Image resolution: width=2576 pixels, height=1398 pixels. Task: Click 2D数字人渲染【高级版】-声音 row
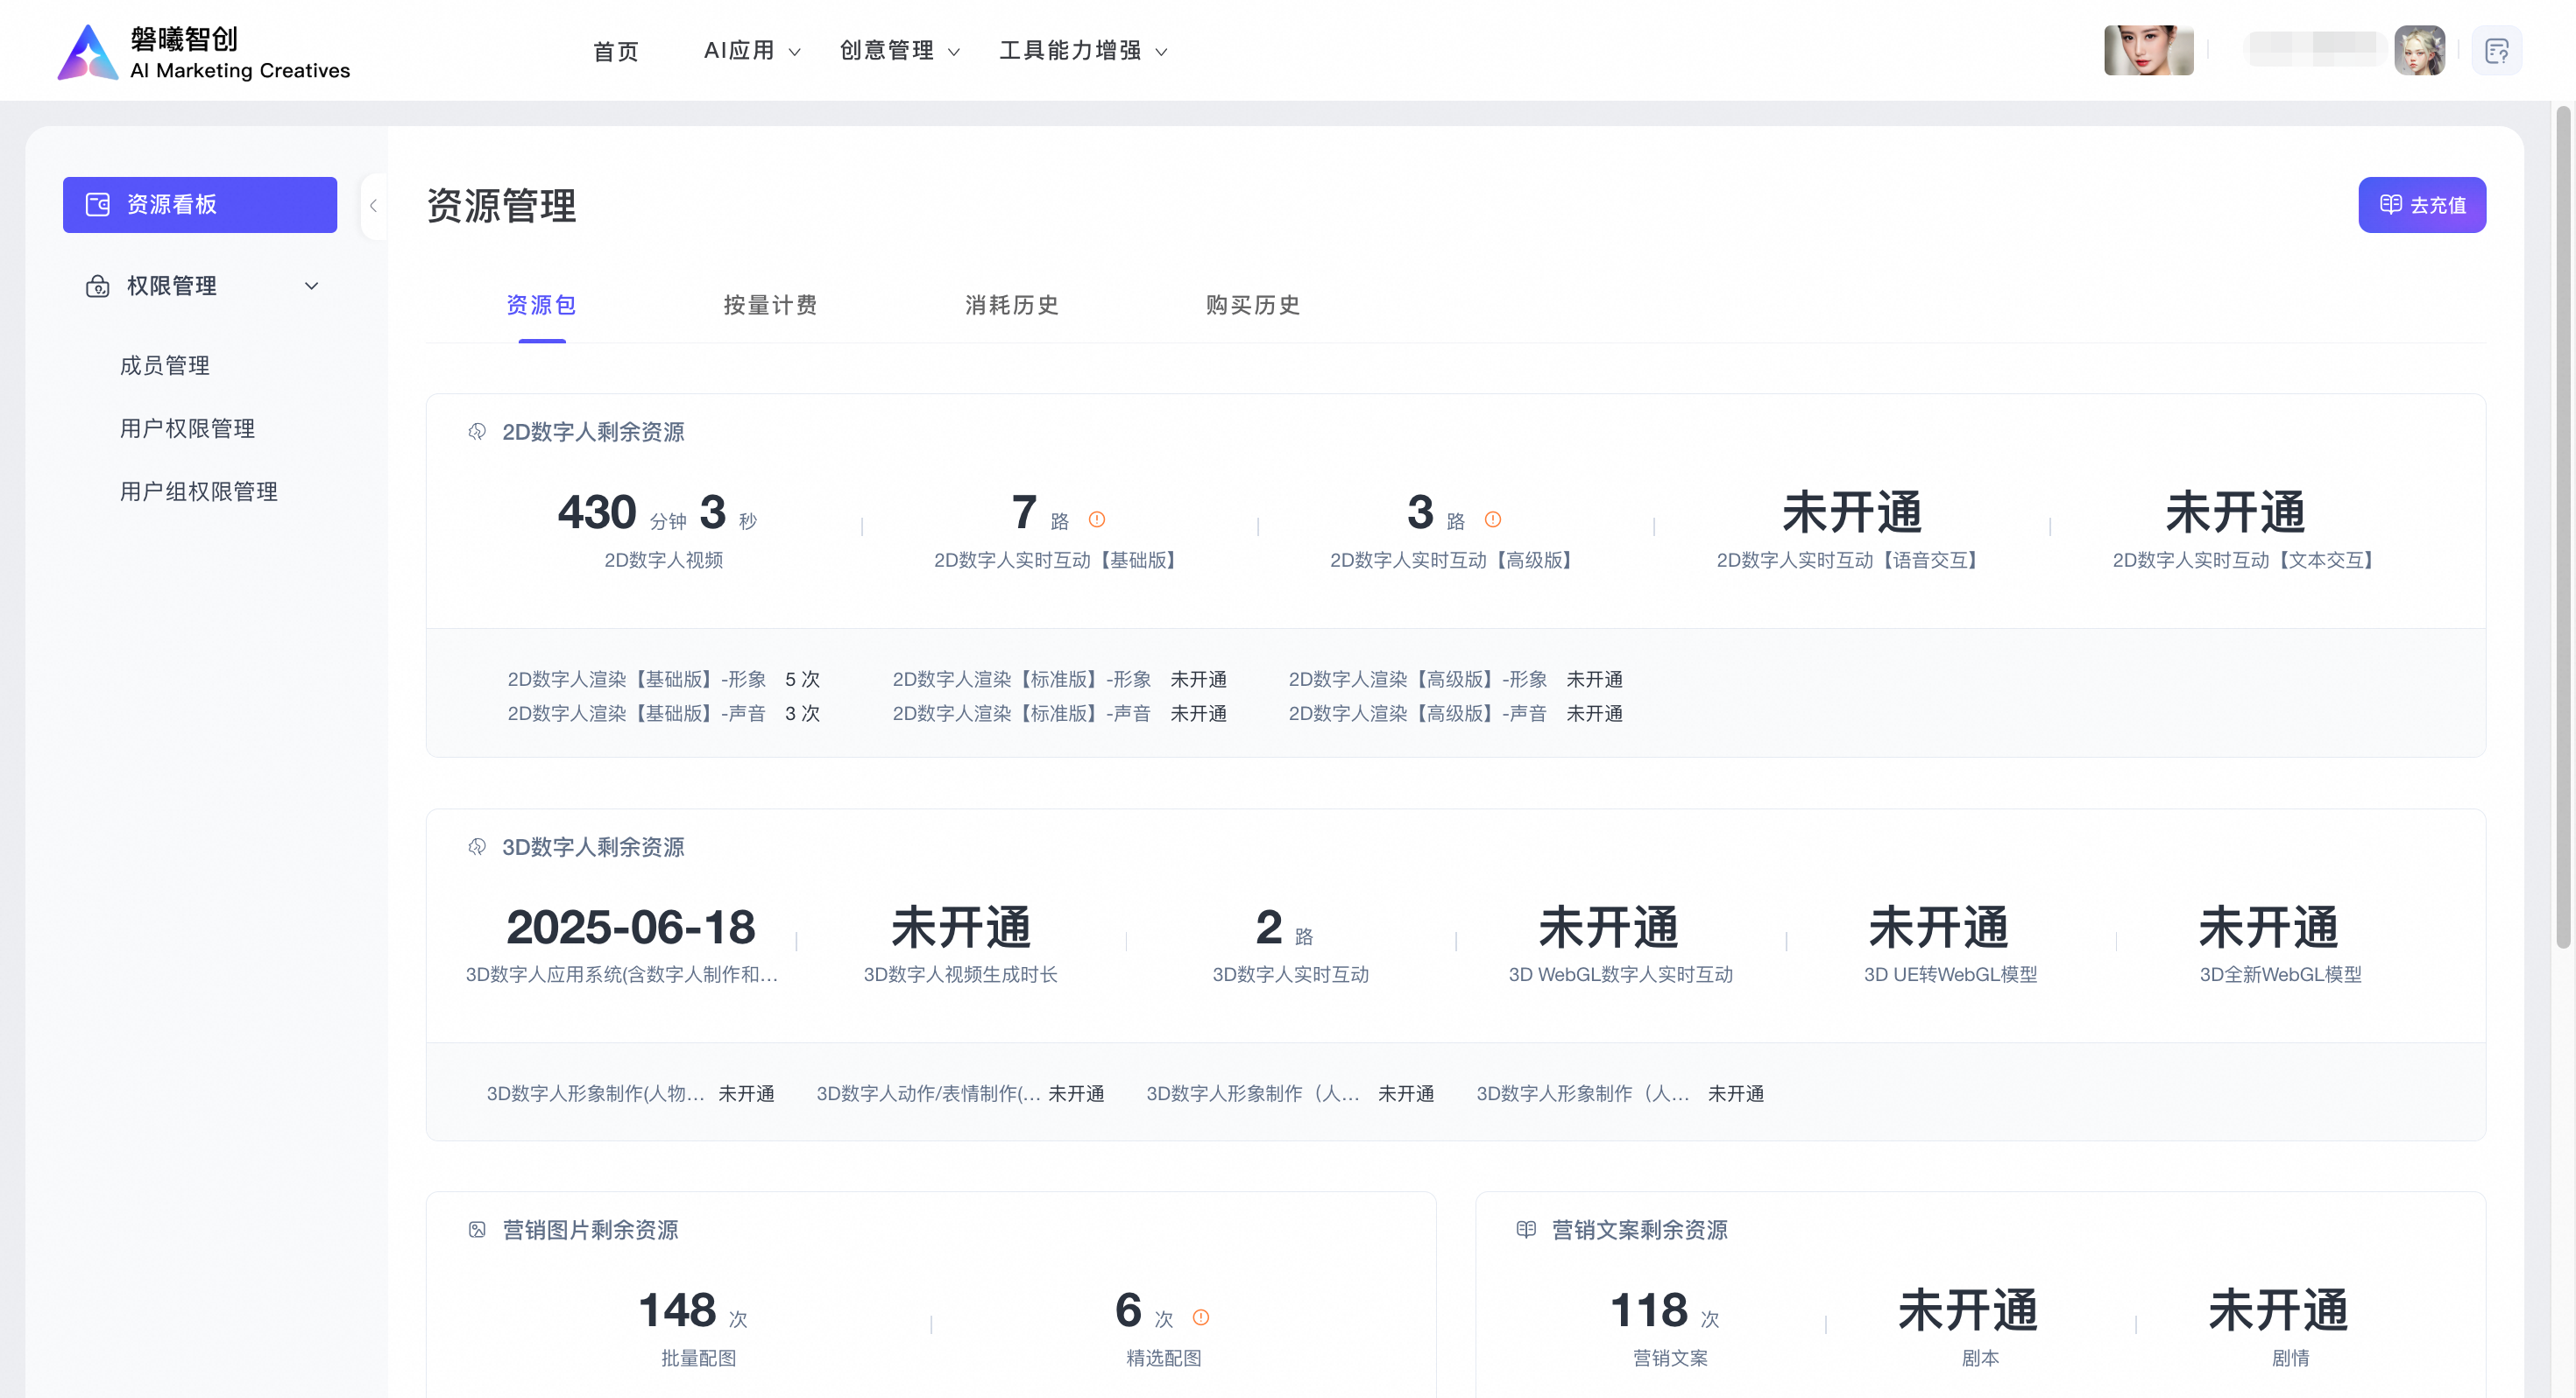pos(1456,713)
